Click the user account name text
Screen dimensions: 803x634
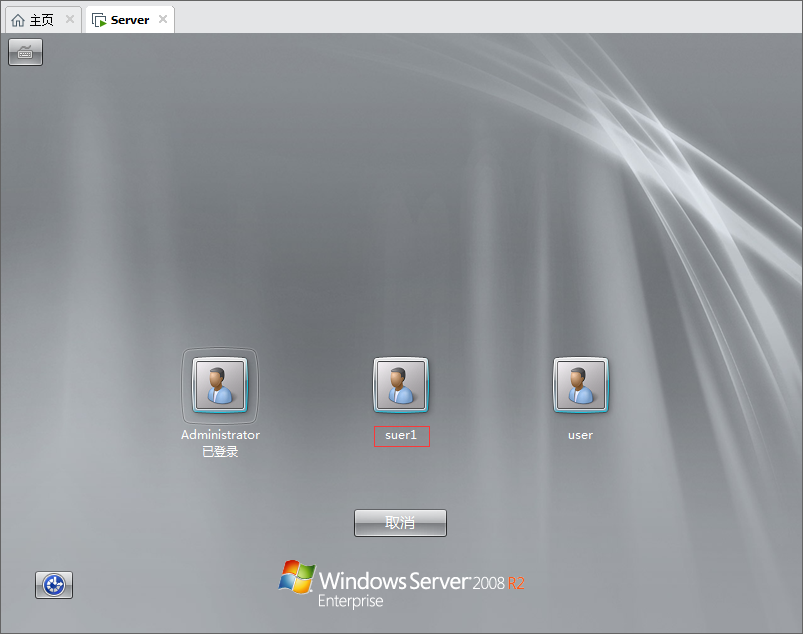point(580,435)
